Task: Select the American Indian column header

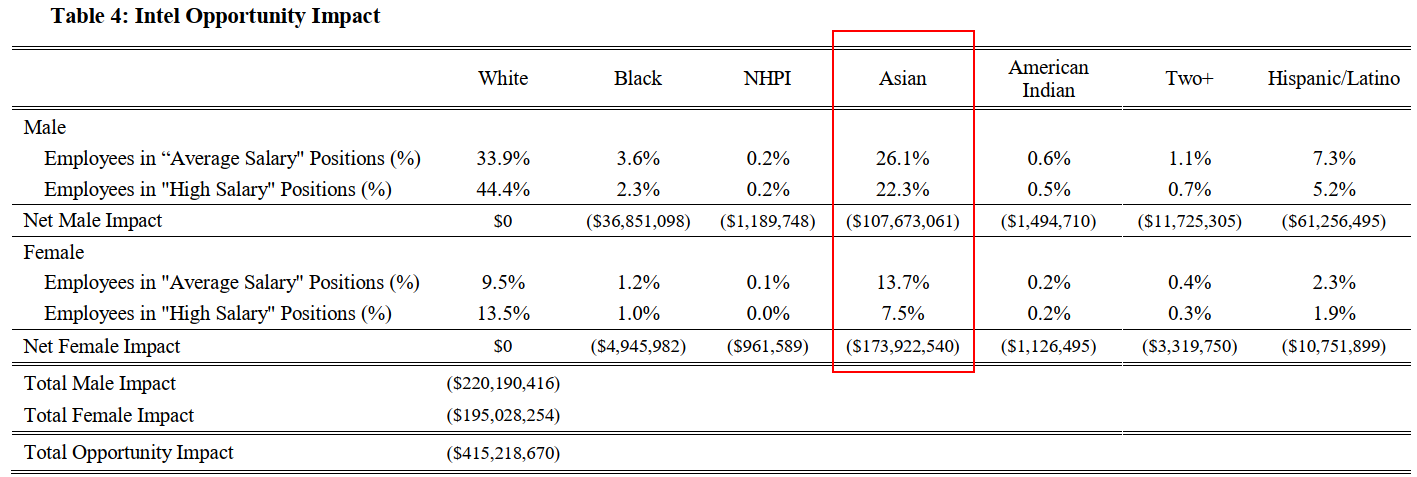Action: pos(1048,79)
